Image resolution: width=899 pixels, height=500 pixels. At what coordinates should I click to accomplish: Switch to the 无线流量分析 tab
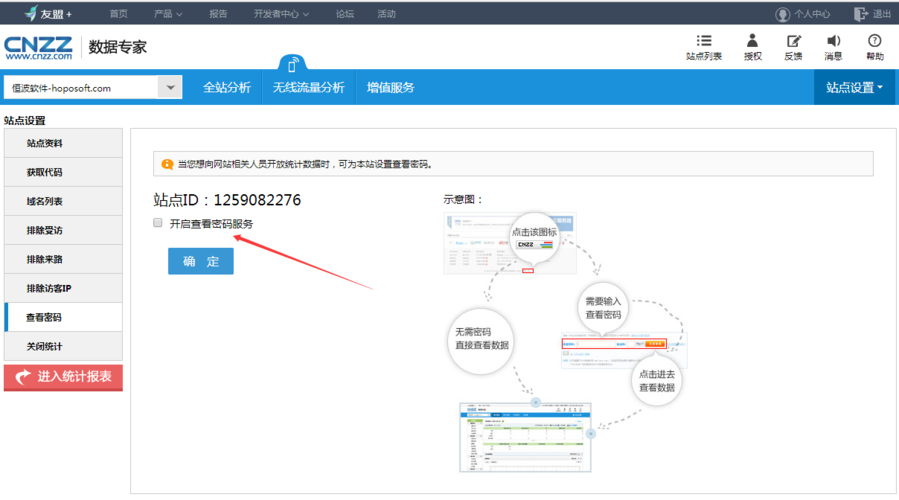[308, 88]
